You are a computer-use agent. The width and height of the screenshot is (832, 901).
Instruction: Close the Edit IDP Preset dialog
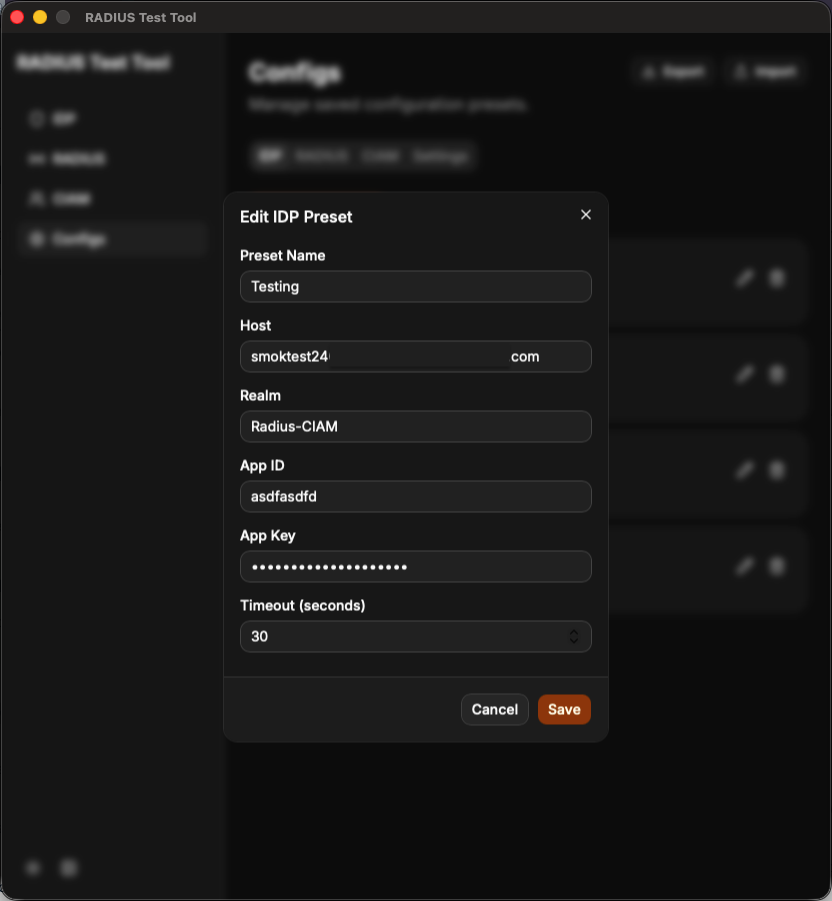tap(586, 214)
